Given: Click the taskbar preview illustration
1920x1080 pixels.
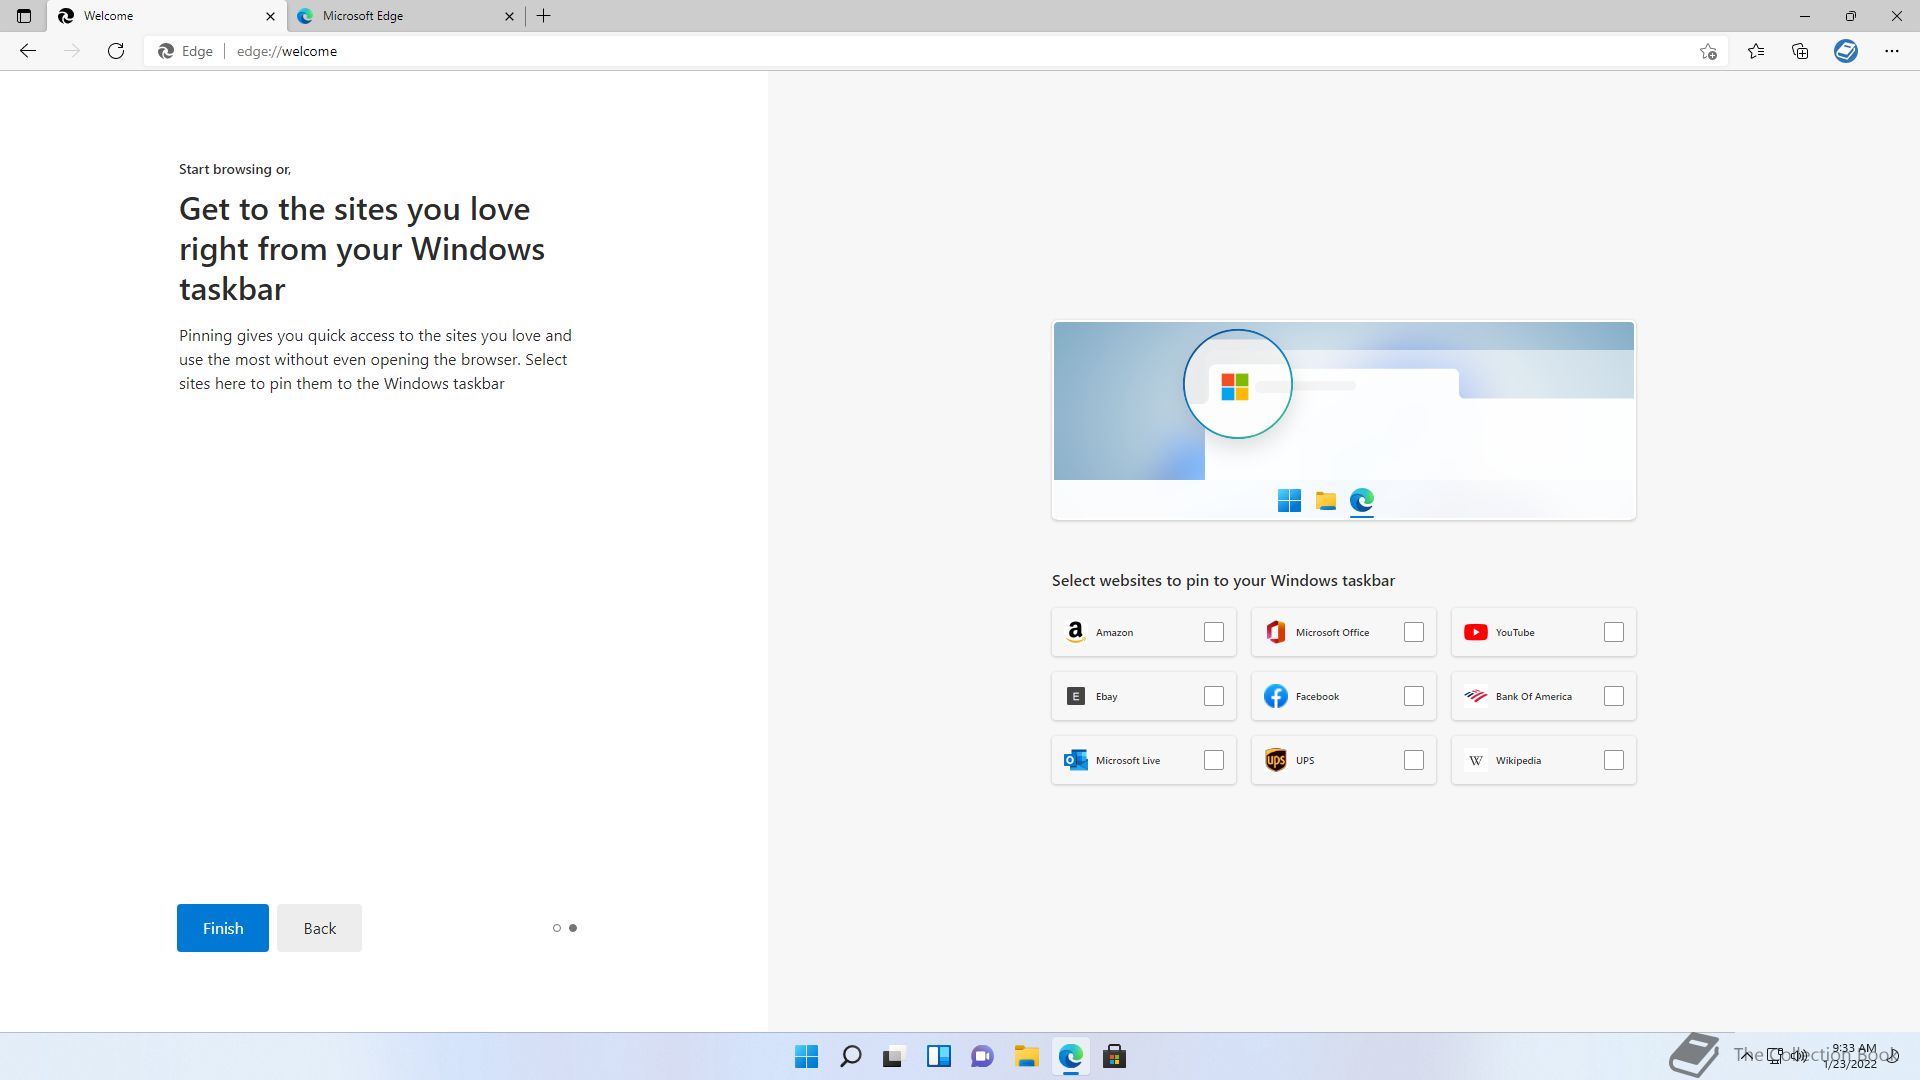Looking at the screenshot, I should [1344, 420].
